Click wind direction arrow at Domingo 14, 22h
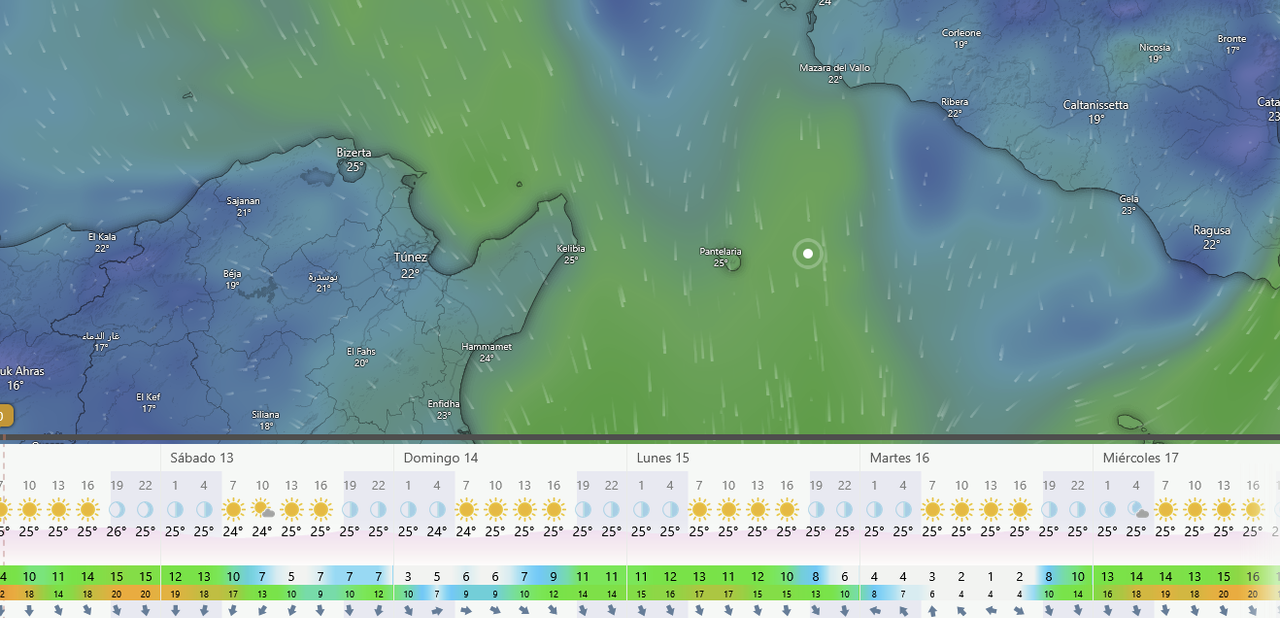Viewport: 1280px width, 618px height. click(612, 610)
